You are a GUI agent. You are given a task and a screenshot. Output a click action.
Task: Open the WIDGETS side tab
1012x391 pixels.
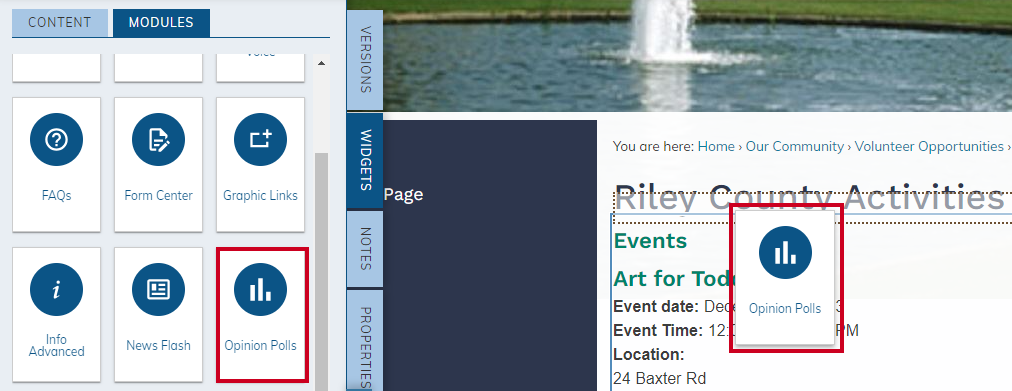[x=365, y=161]
